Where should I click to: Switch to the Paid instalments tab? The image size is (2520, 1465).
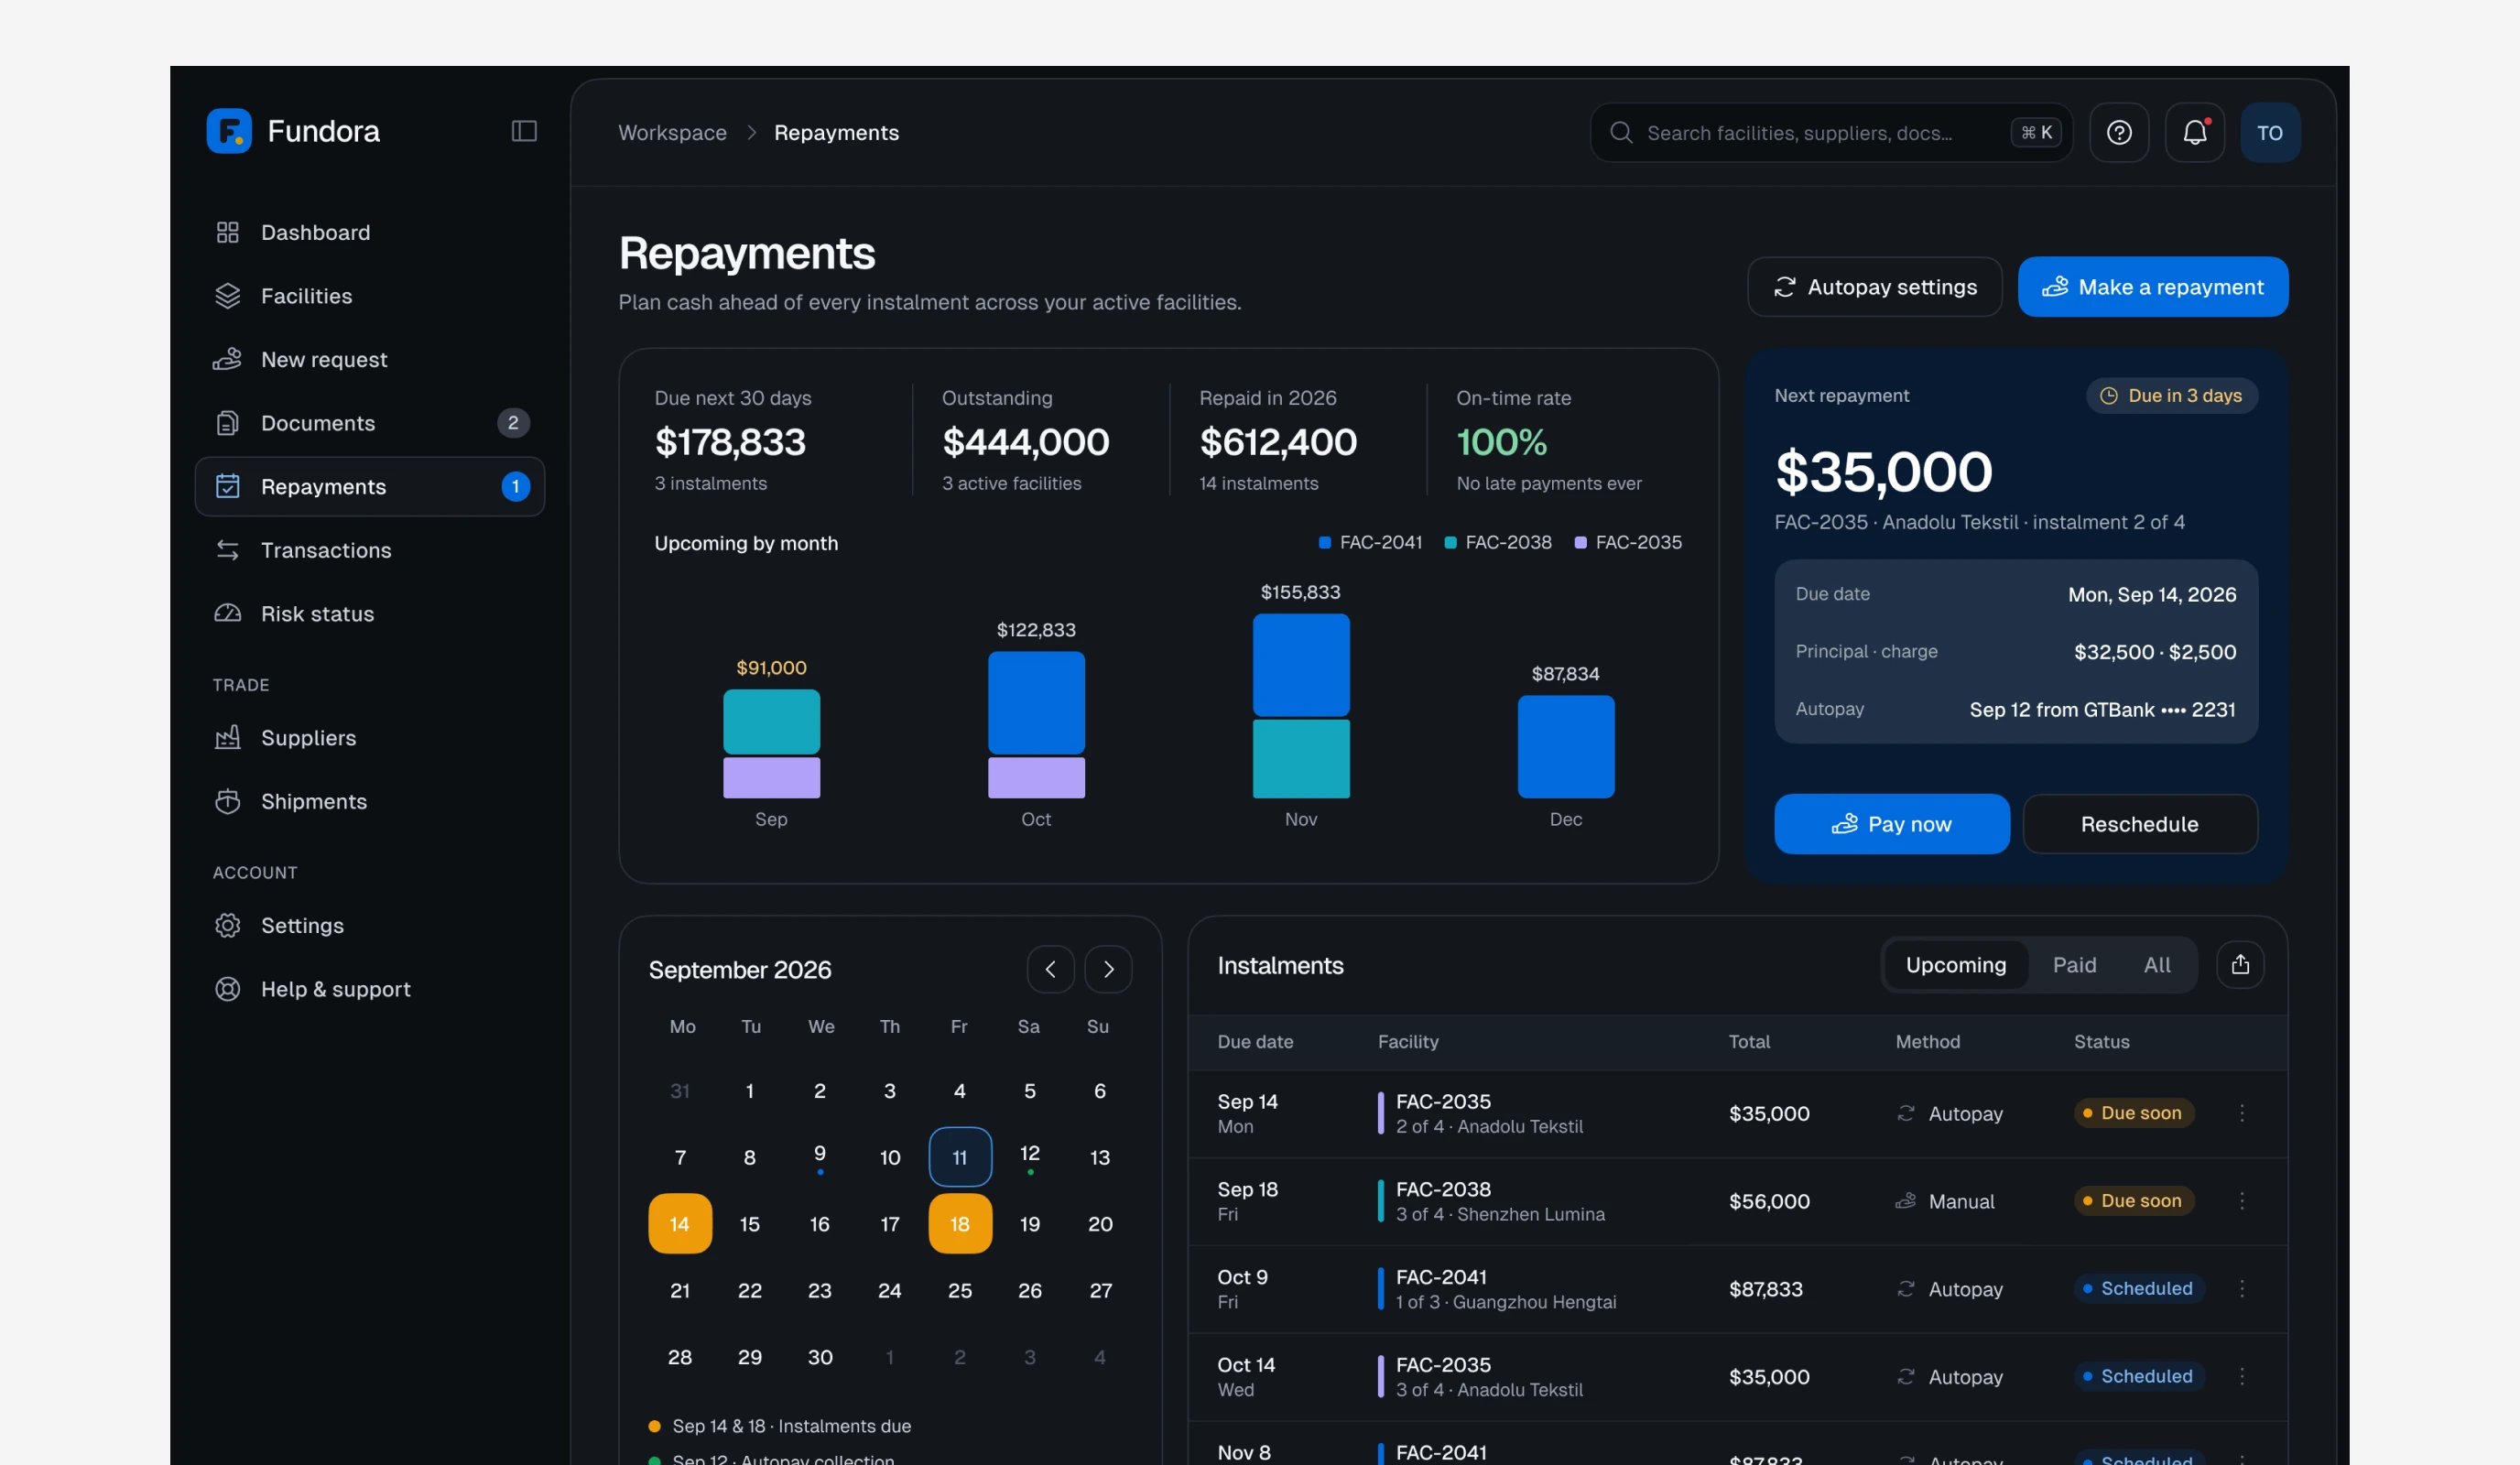(2074, 964)
